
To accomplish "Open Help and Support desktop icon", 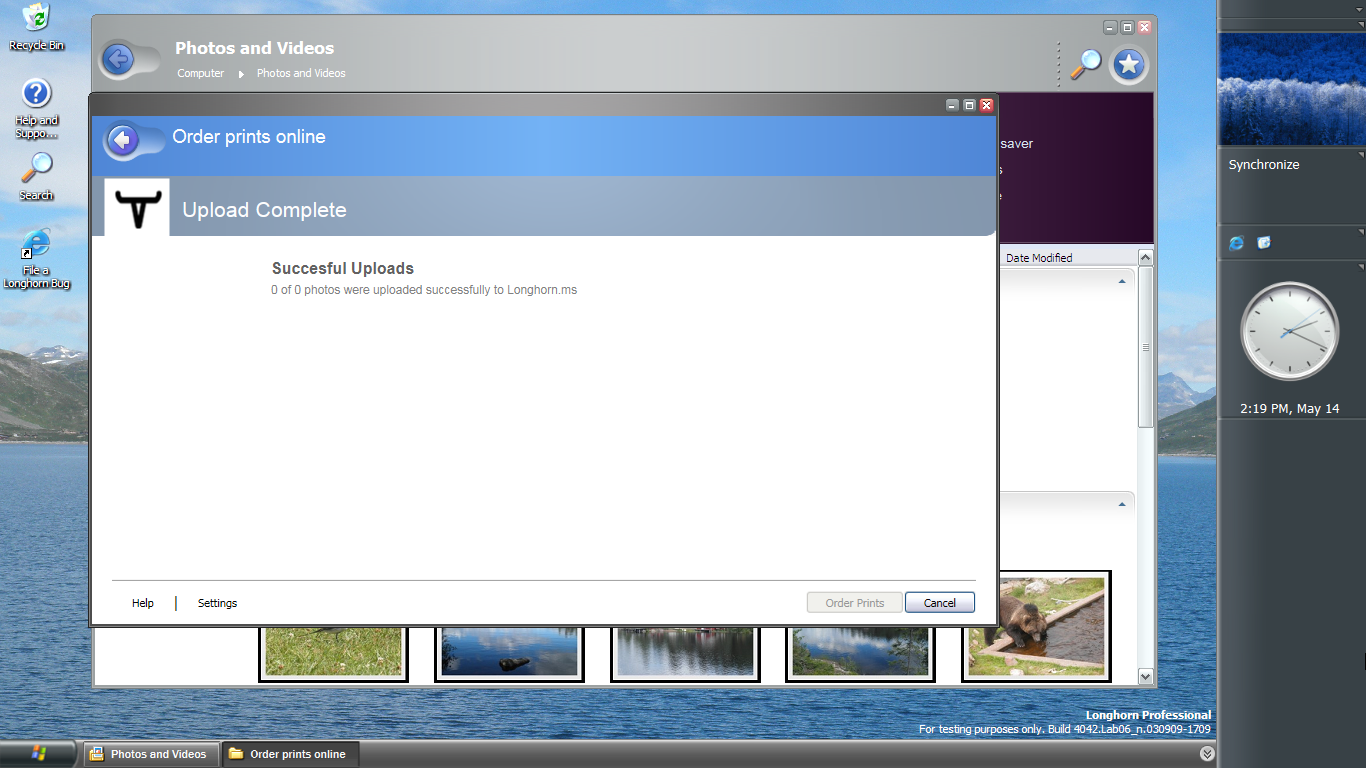I will (x=36, y=109).
